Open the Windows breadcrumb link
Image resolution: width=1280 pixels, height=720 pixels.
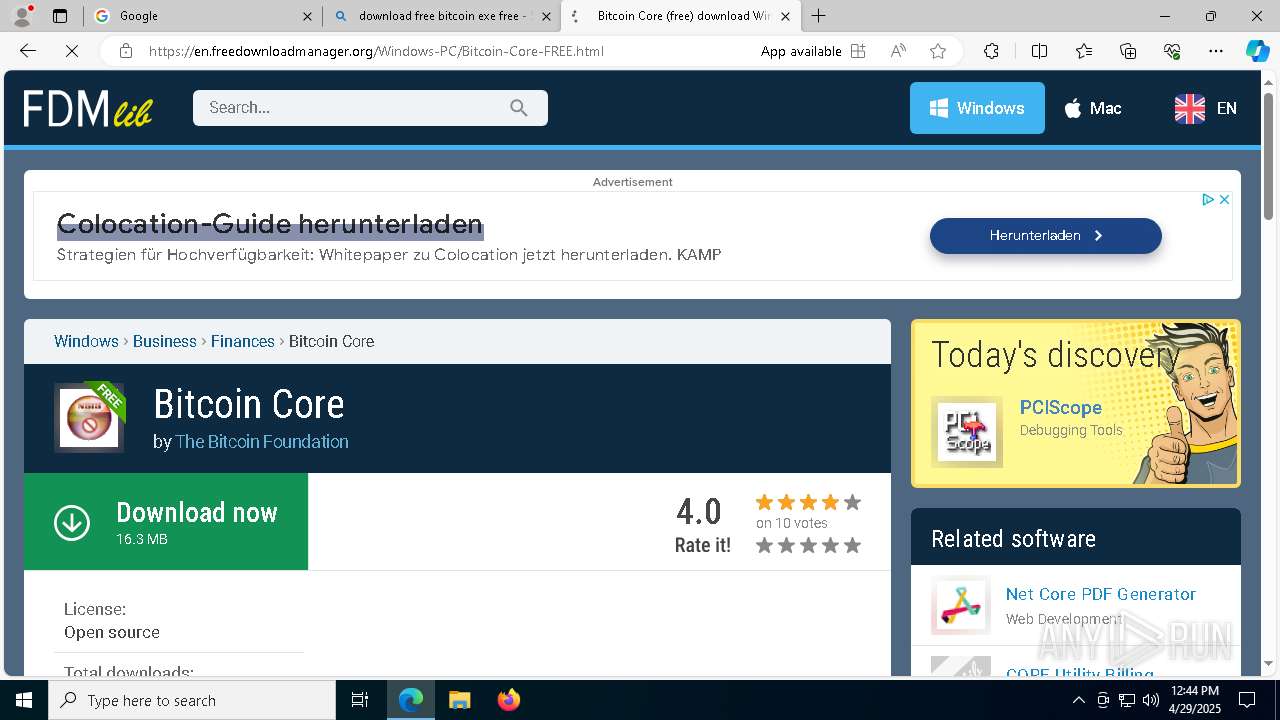point(86,341)
